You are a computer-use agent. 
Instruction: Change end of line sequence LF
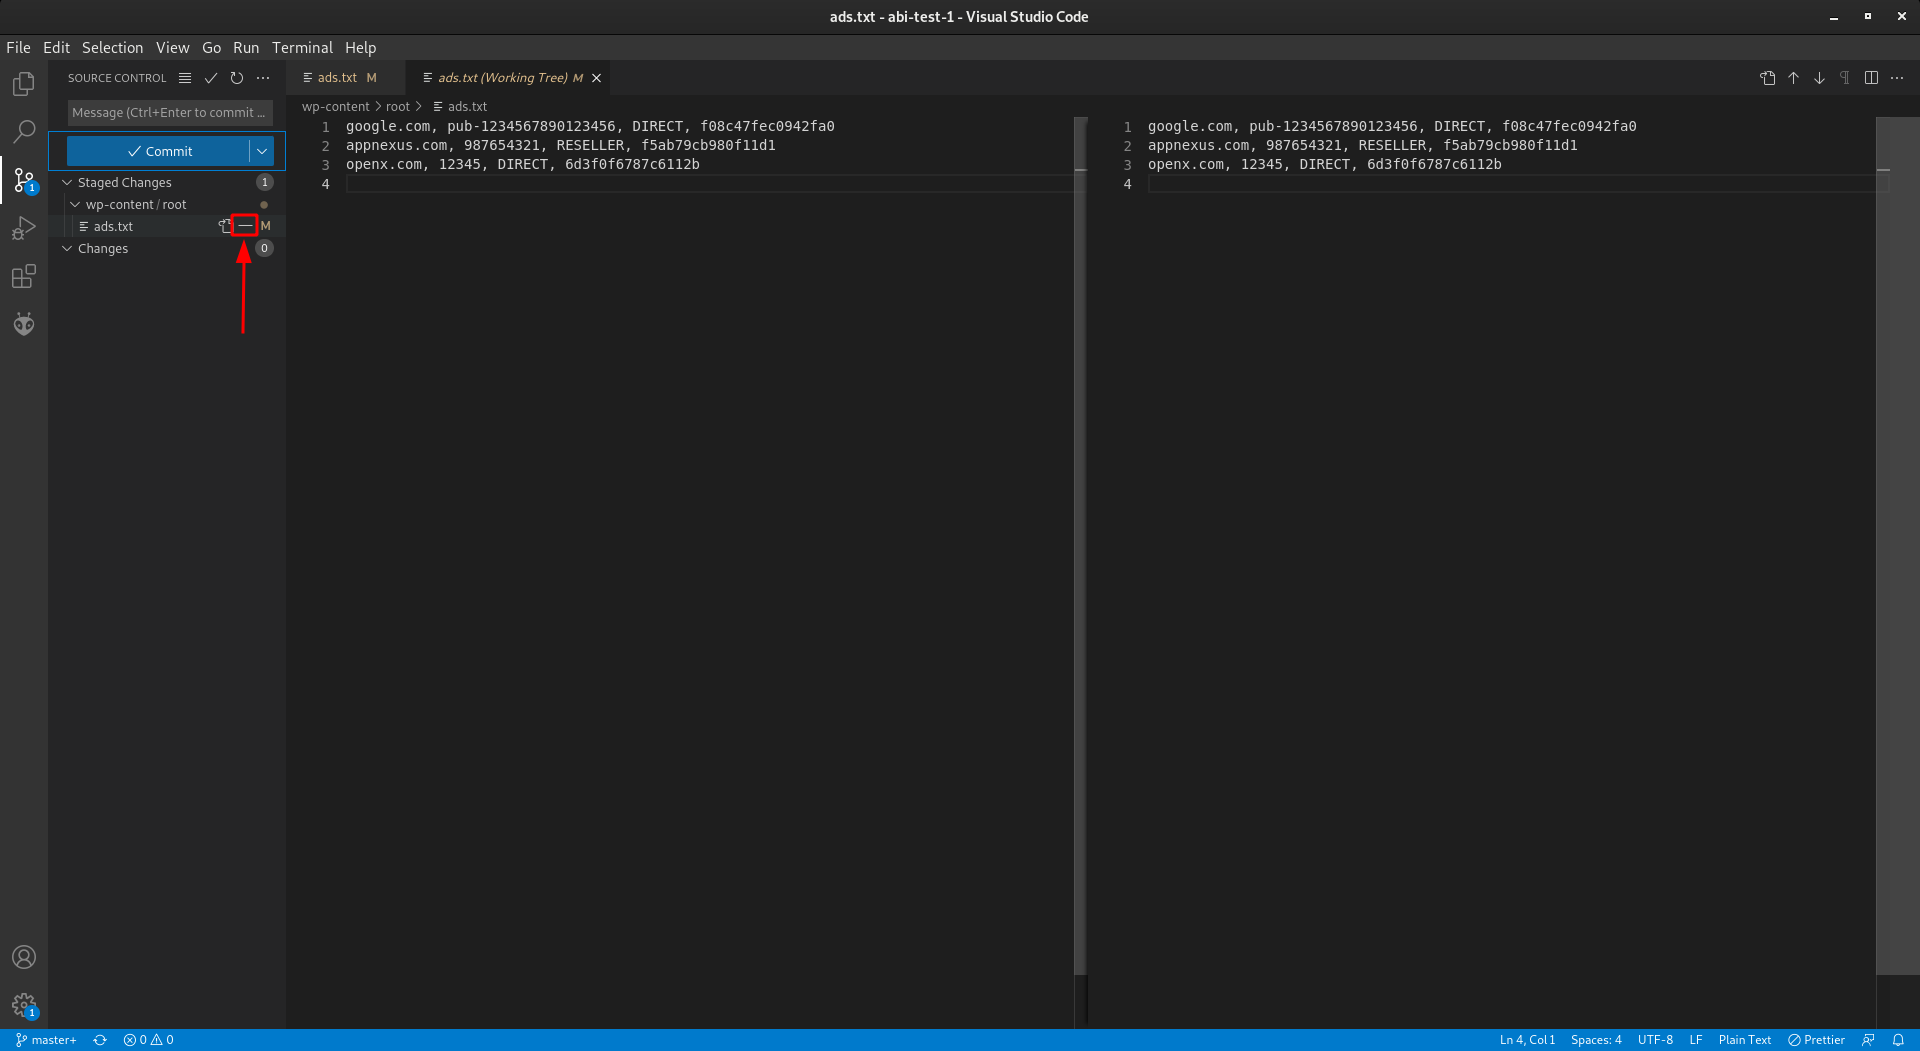pyautogui.click(x=1696, y=1040)
